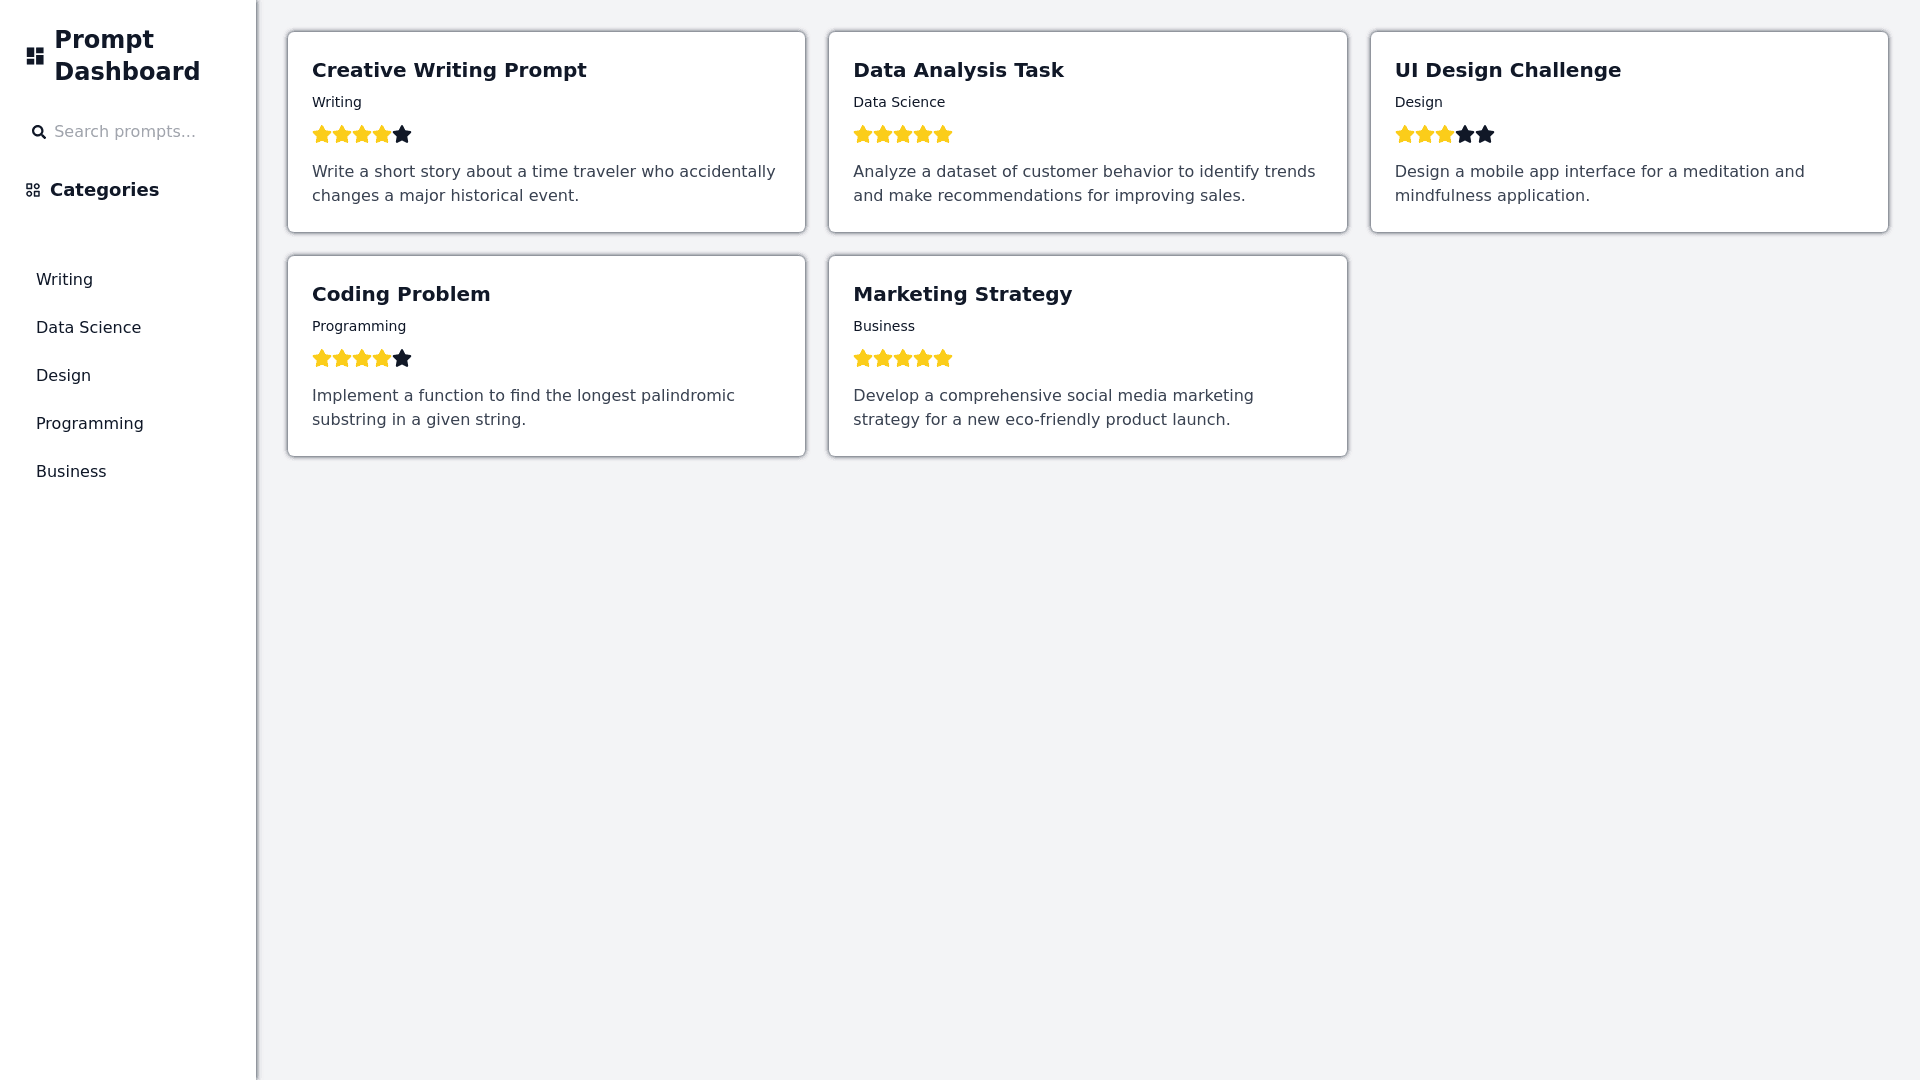This screenshot has height=1080, width=1920.
Task: Click the search magnifier icon
Action: pos(39,132)
